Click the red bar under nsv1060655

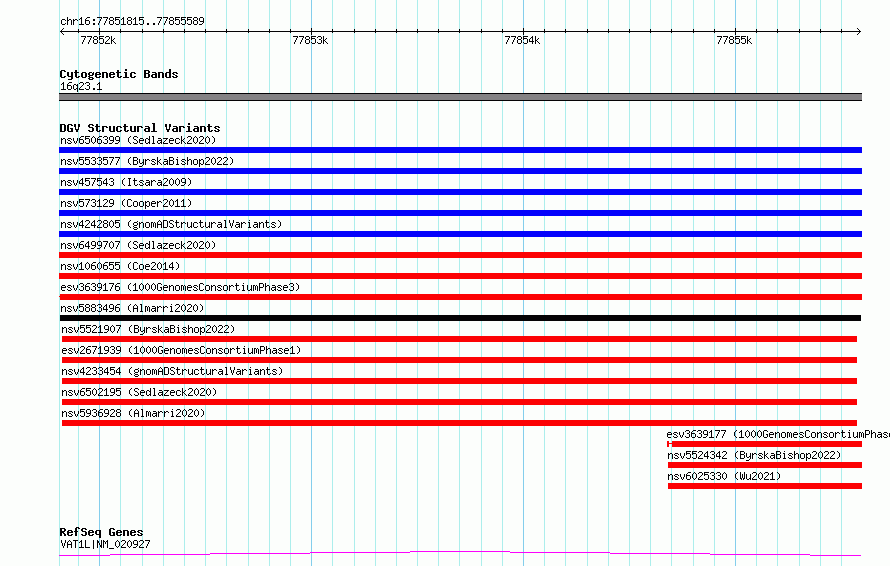[x=460, y=276]
